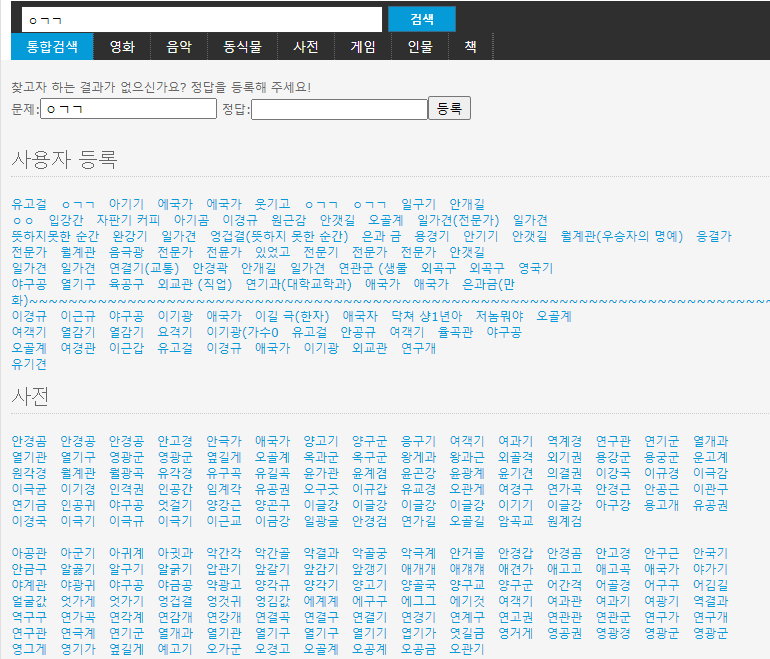The height and width of the screenshot is (659, 770).
Task: Click the 얼굴값 dictionary link
Action: click(29, 601)
